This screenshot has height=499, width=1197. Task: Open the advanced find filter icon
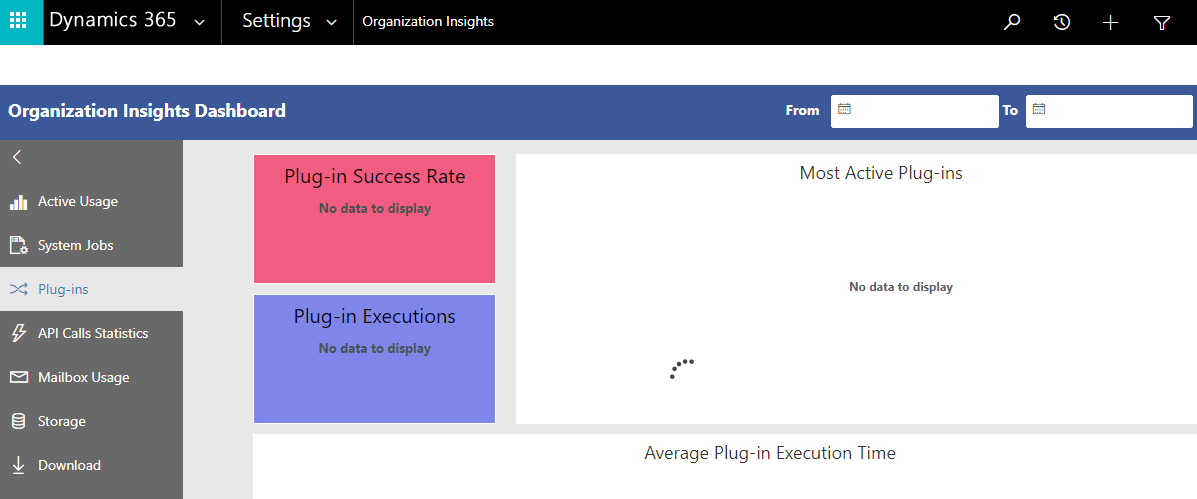[x=1161, y=22]
